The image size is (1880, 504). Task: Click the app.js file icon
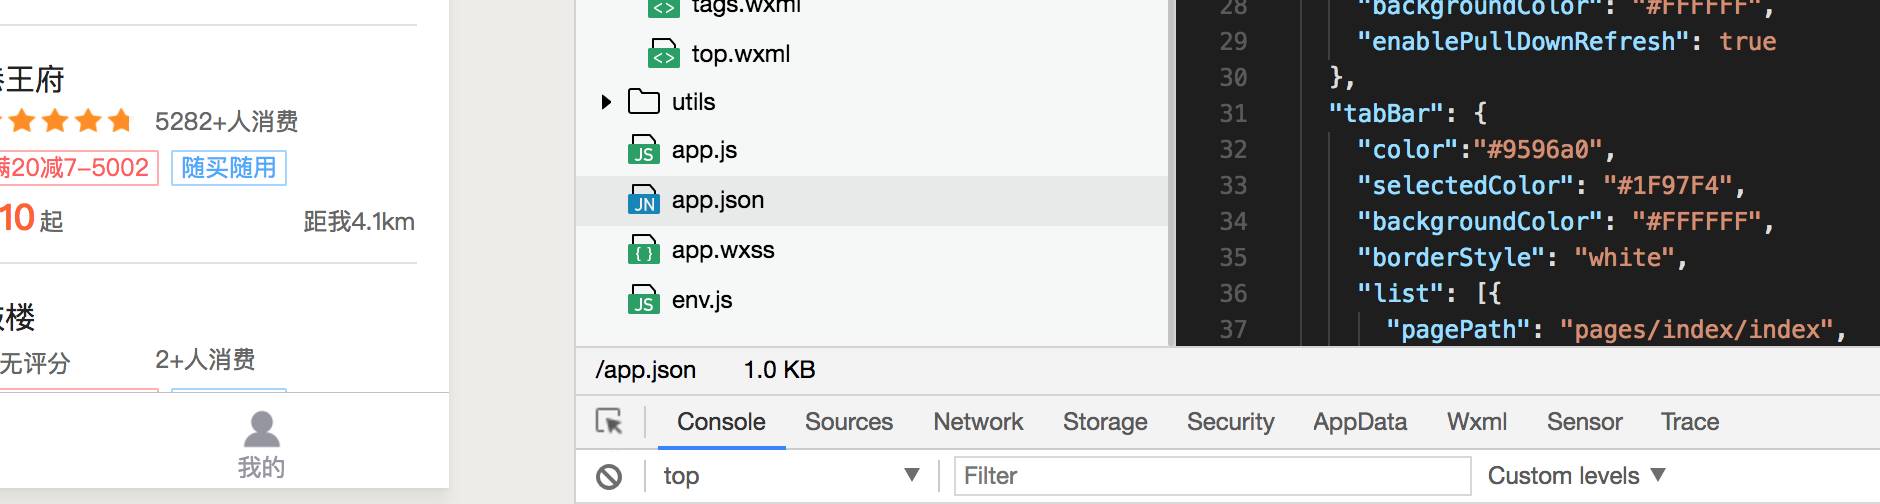click(x=643, y=150)
